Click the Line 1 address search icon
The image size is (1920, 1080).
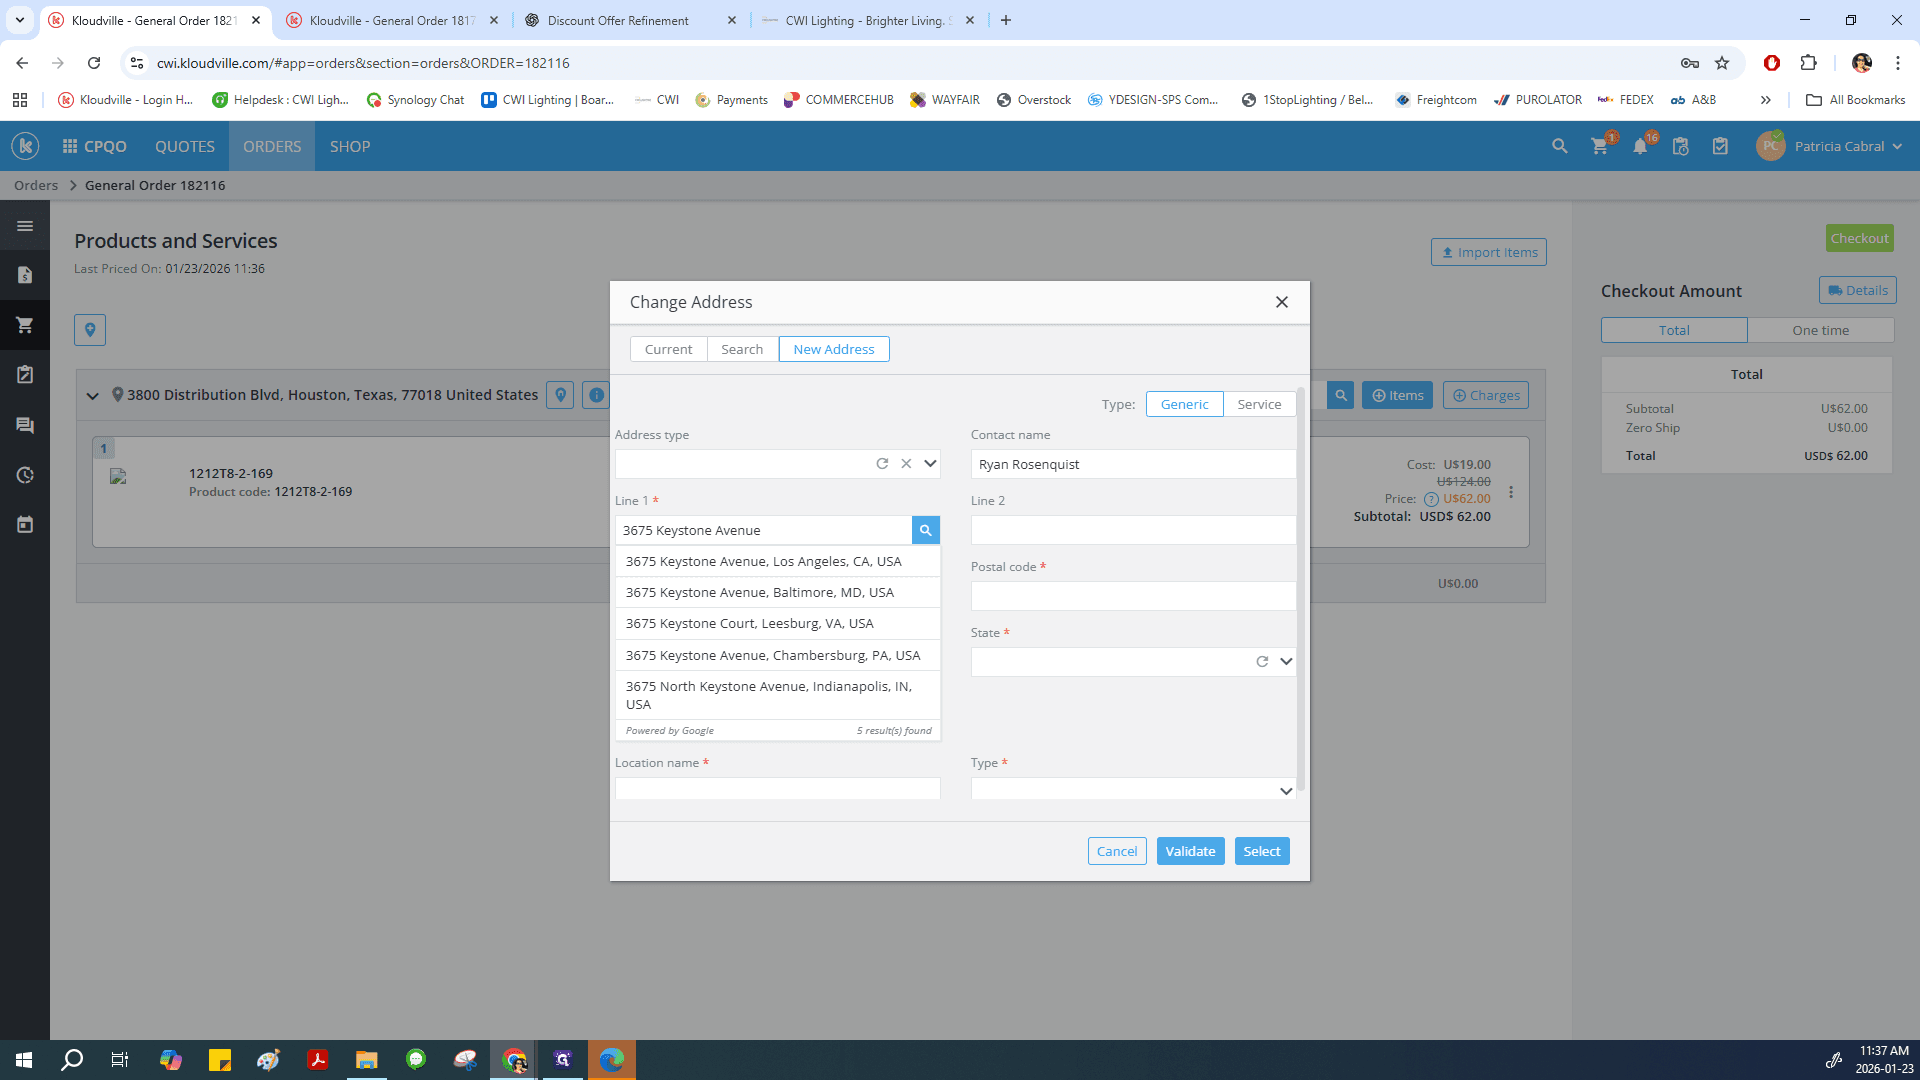925,530
